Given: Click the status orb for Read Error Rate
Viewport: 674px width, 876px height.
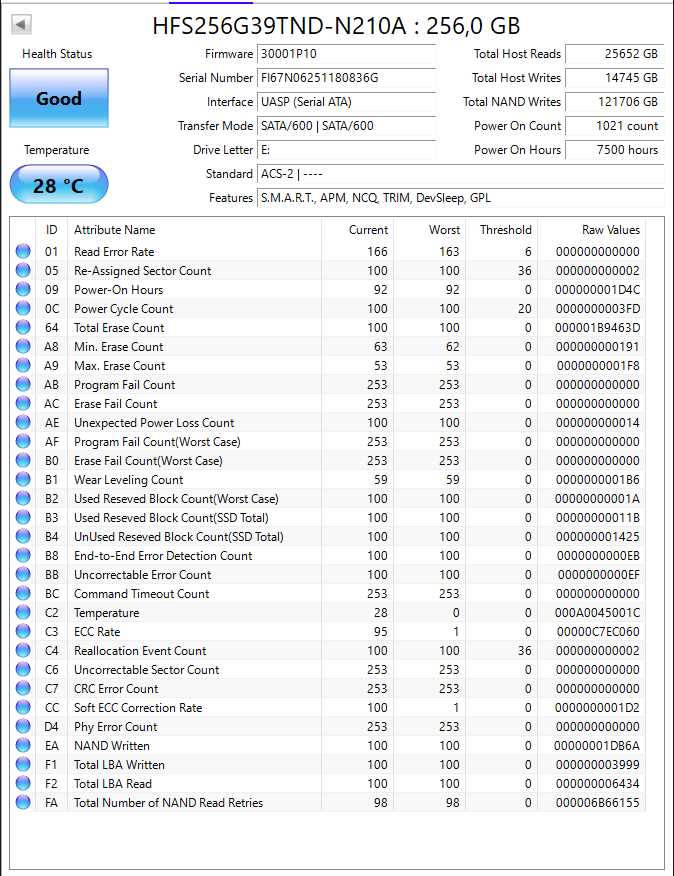Looking at the screenshot, I should click(x=23, y=251).
